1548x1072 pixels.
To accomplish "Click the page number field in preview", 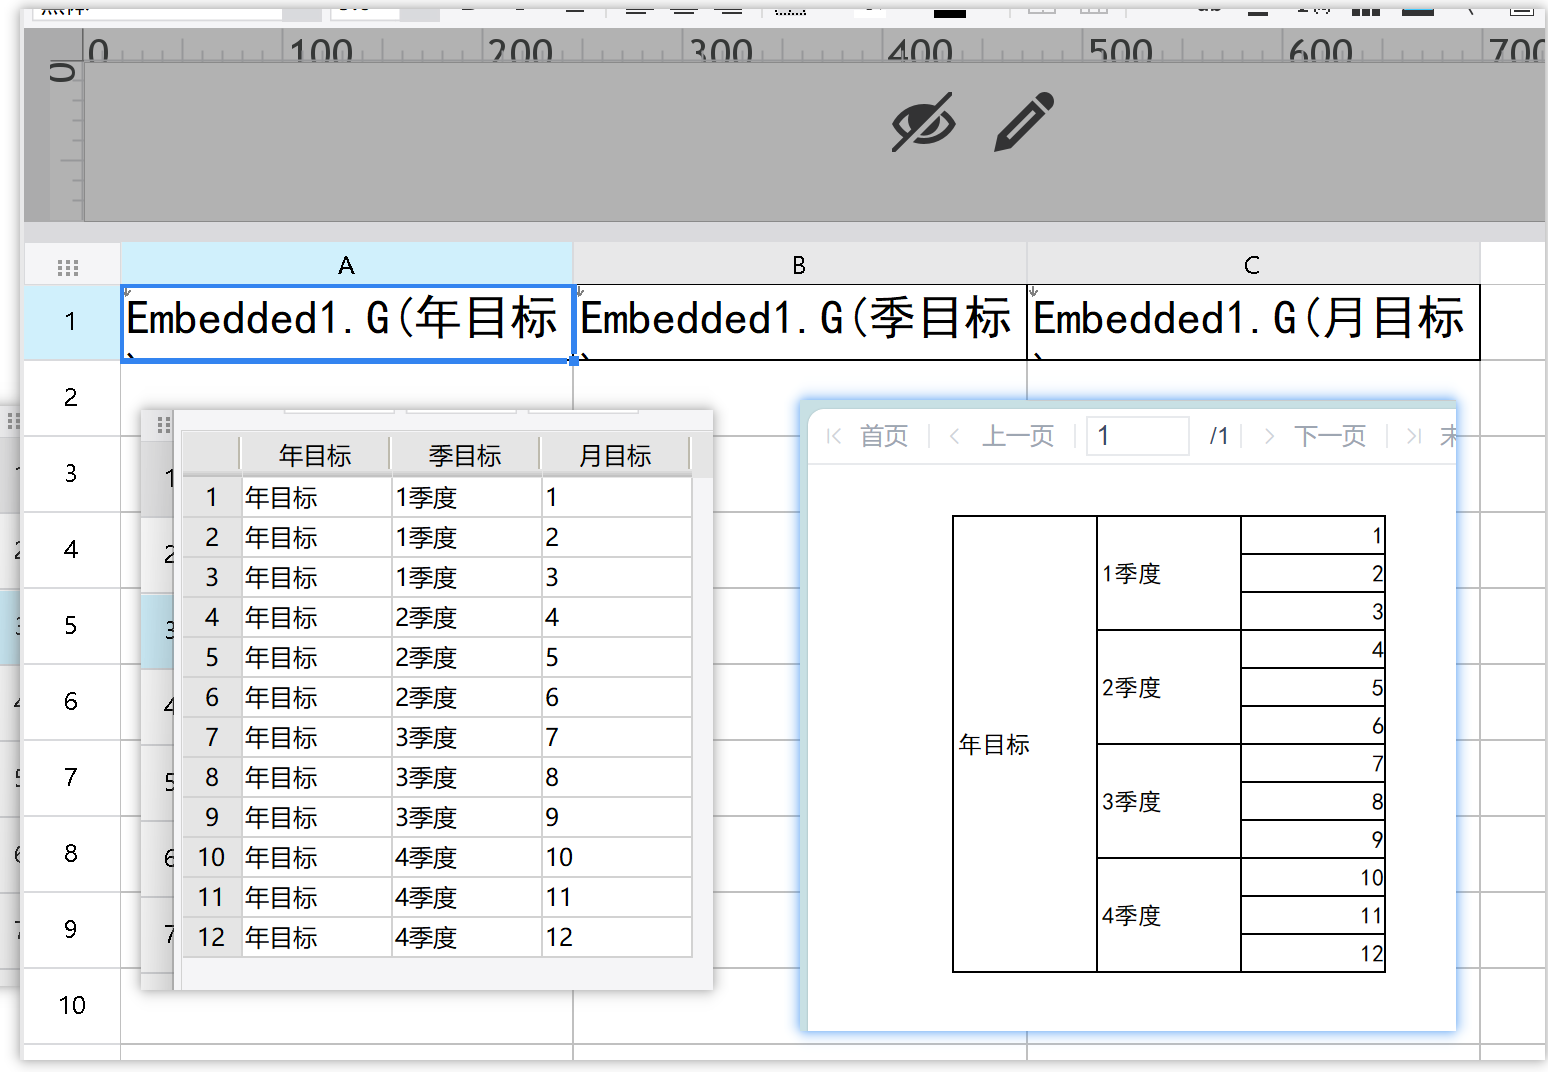I will 1138,436.
